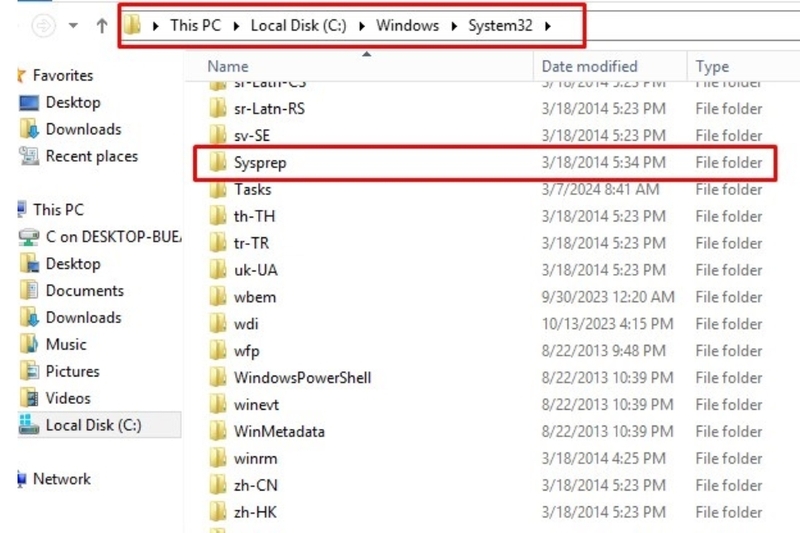Image resolution: width=800 pixels, height=533 pixels.
Task: Select the WinMetadata folder
Action: click(x=279, y=432)
